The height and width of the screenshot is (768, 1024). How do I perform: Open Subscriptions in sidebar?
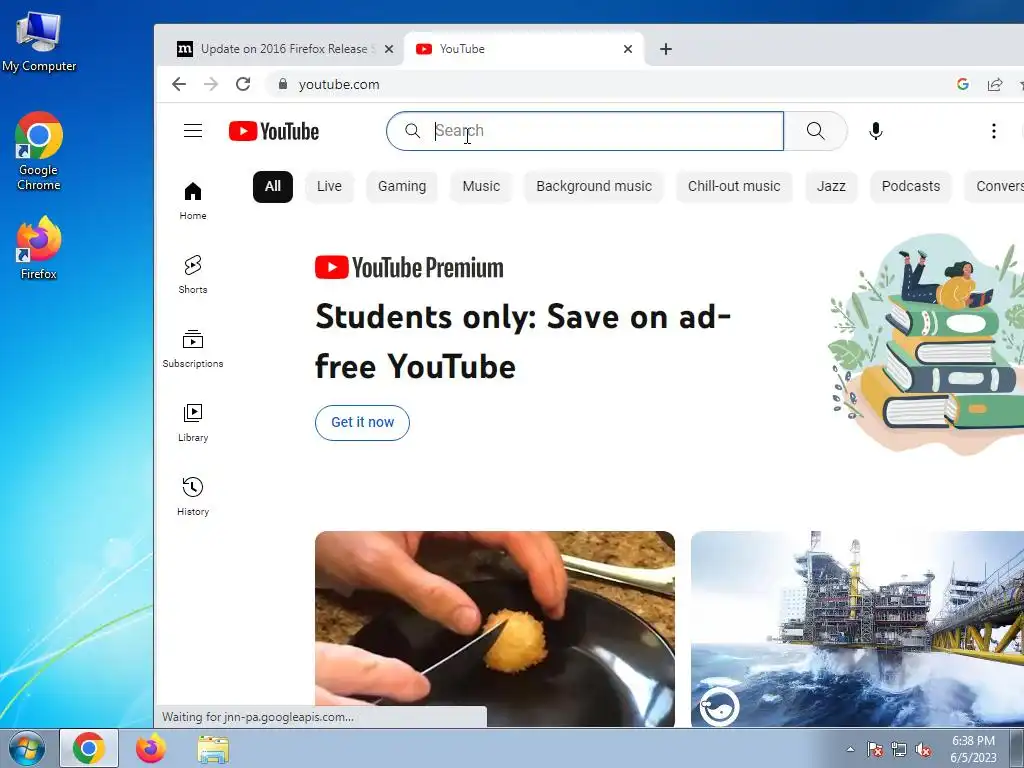click(193, 349)
